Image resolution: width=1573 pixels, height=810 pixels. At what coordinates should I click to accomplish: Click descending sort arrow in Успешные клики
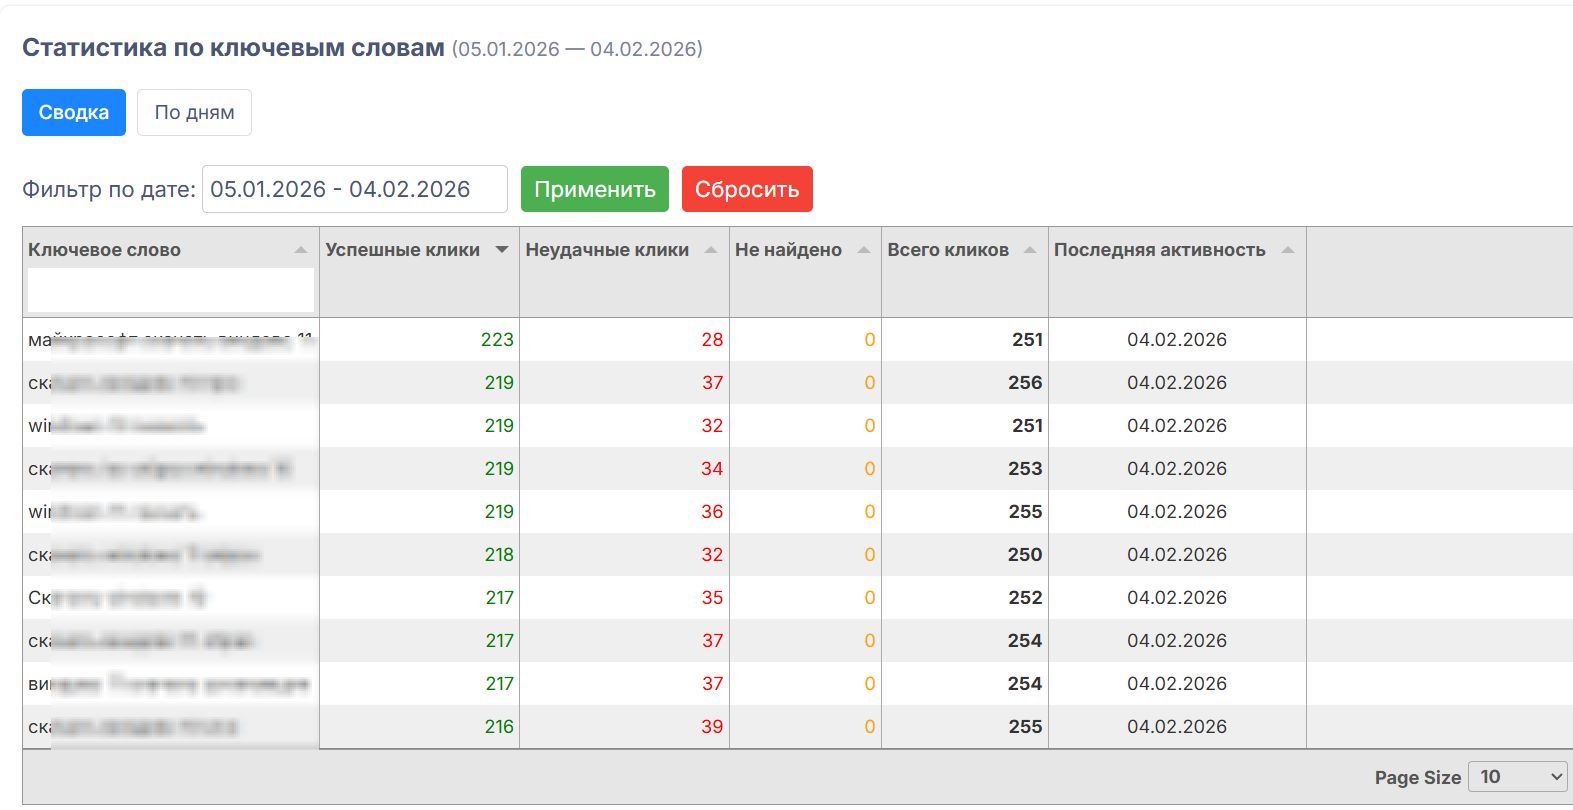(x=502, y=250)
